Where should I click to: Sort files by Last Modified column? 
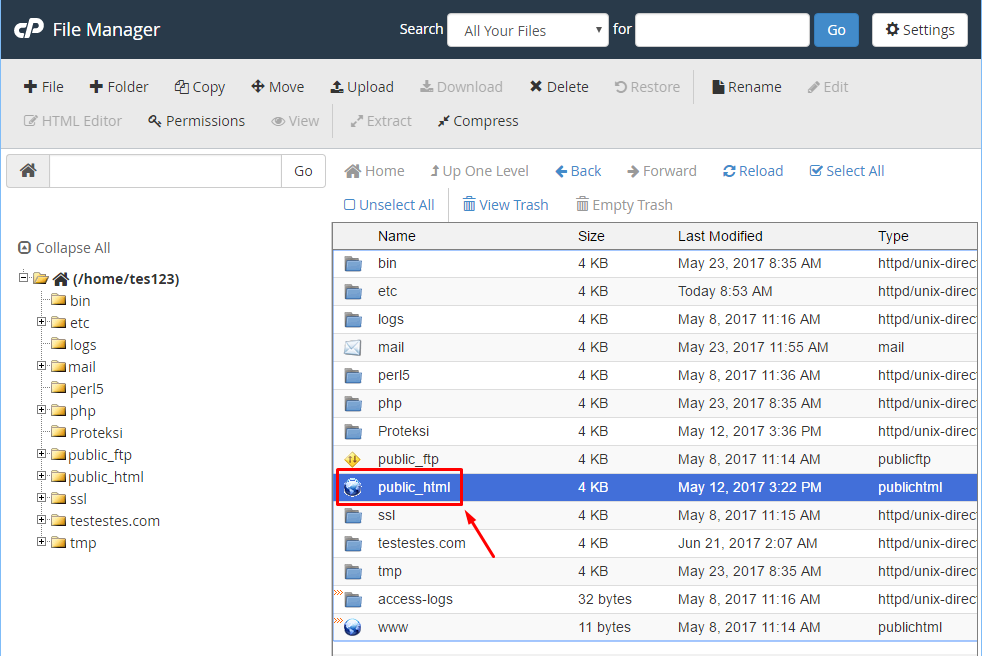[x=720, y=236]
